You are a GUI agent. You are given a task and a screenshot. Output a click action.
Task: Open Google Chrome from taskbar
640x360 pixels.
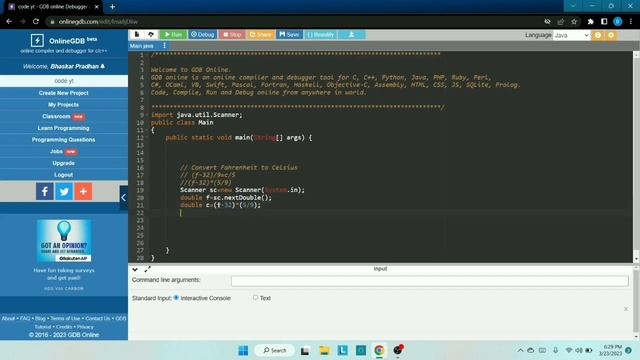379,351
